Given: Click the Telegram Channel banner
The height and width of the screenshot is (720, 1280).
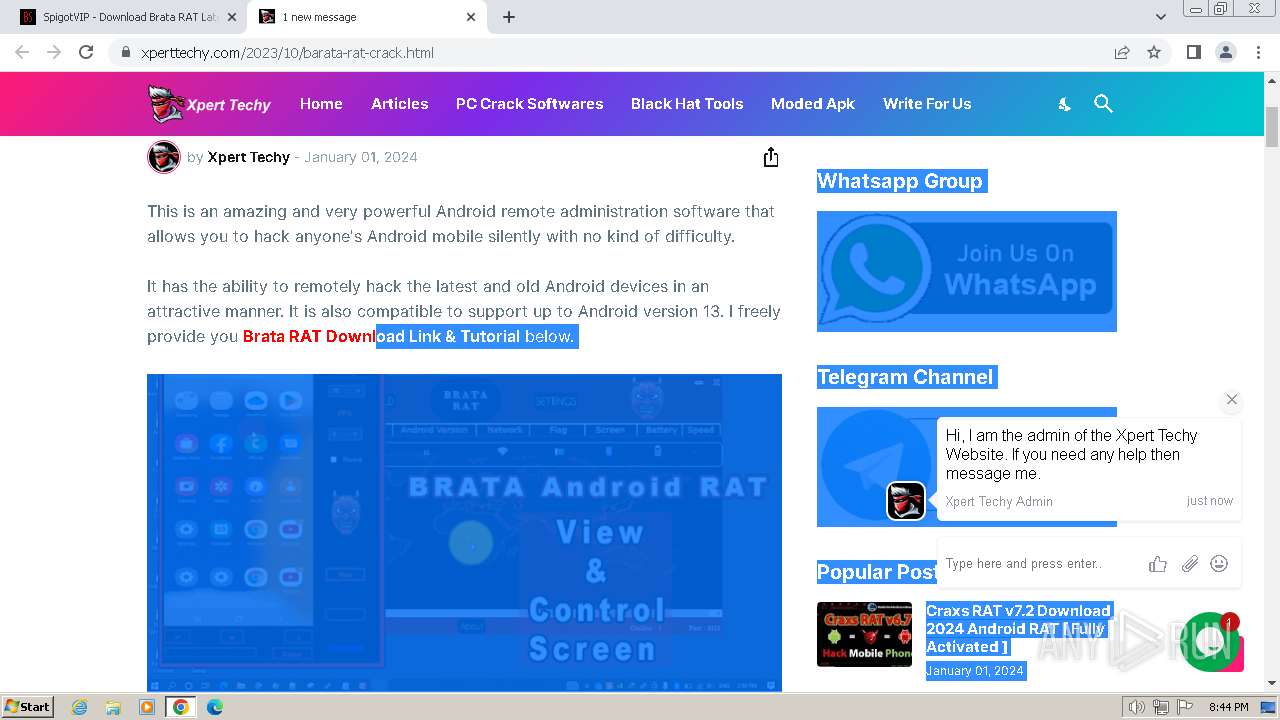Looking at the screenshot, I should [876, 467].
